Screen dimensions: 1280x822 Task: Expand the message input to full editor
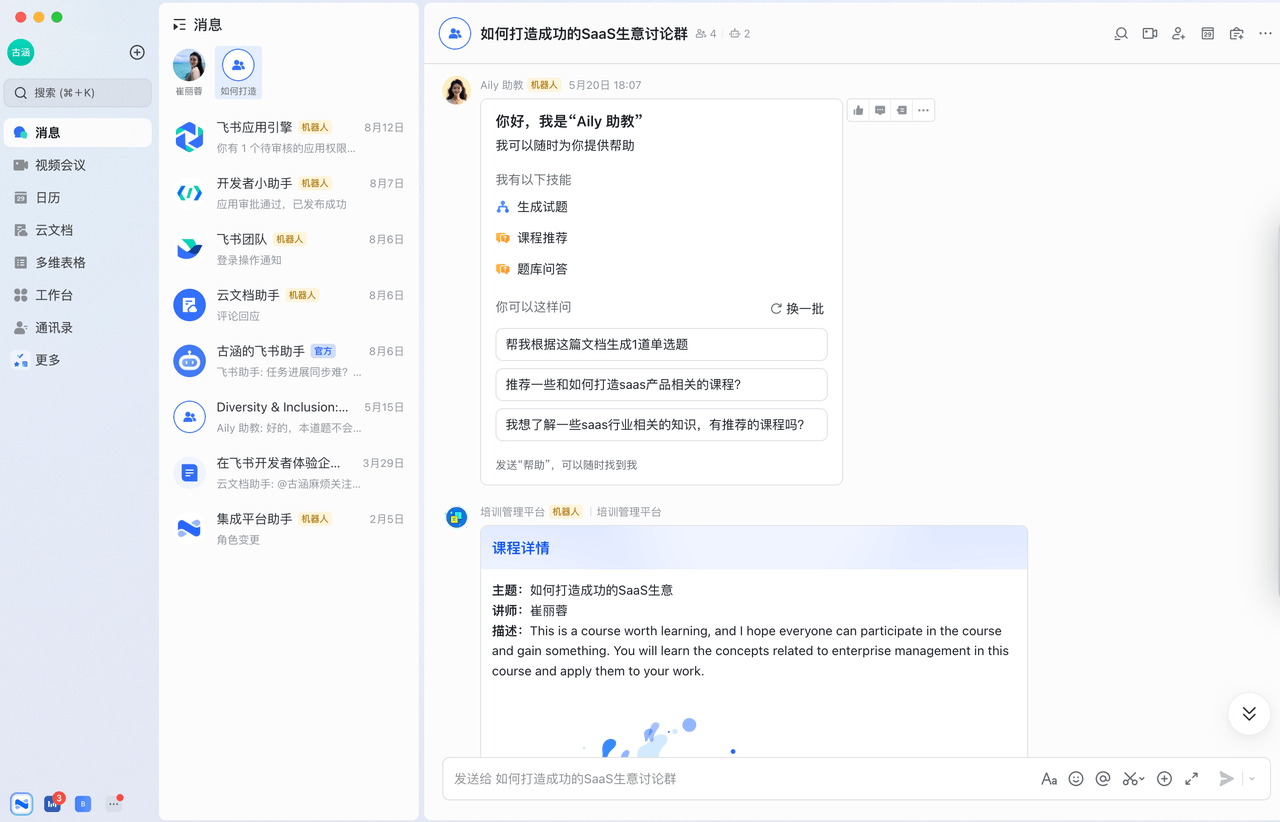point(1192,779)
